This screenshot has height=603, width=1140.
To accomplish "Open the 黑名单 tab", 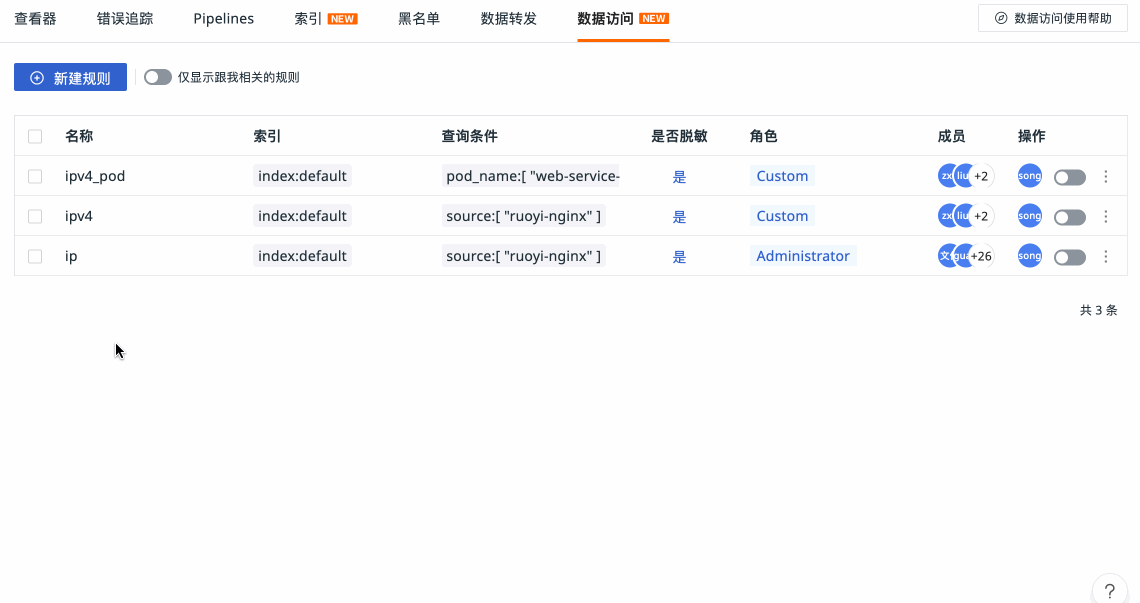I will 419,19.
